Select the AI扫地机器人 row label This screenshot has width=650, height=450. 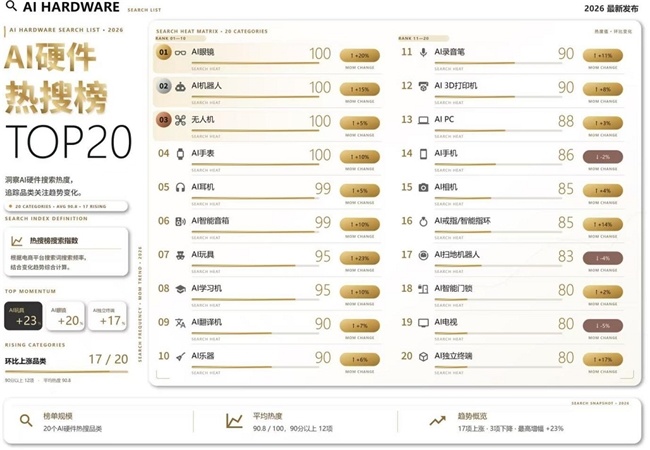(x=457, y=255)
